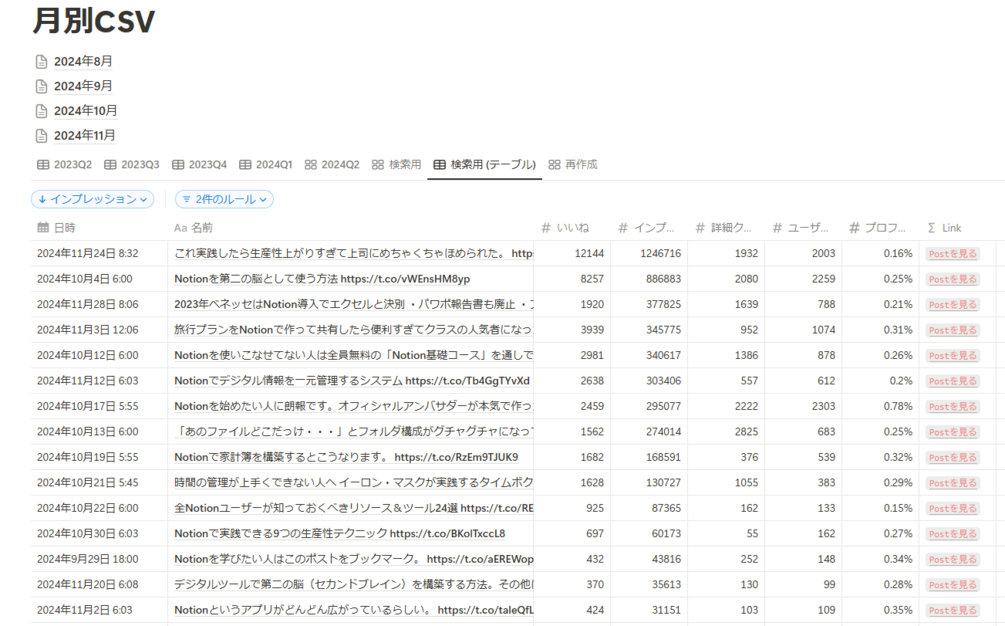Image resolution: width=1005 pixels, height=626 pixels.
Task: Open the row 旅行プランをNotionで作って
Action: tap(353, 330)
